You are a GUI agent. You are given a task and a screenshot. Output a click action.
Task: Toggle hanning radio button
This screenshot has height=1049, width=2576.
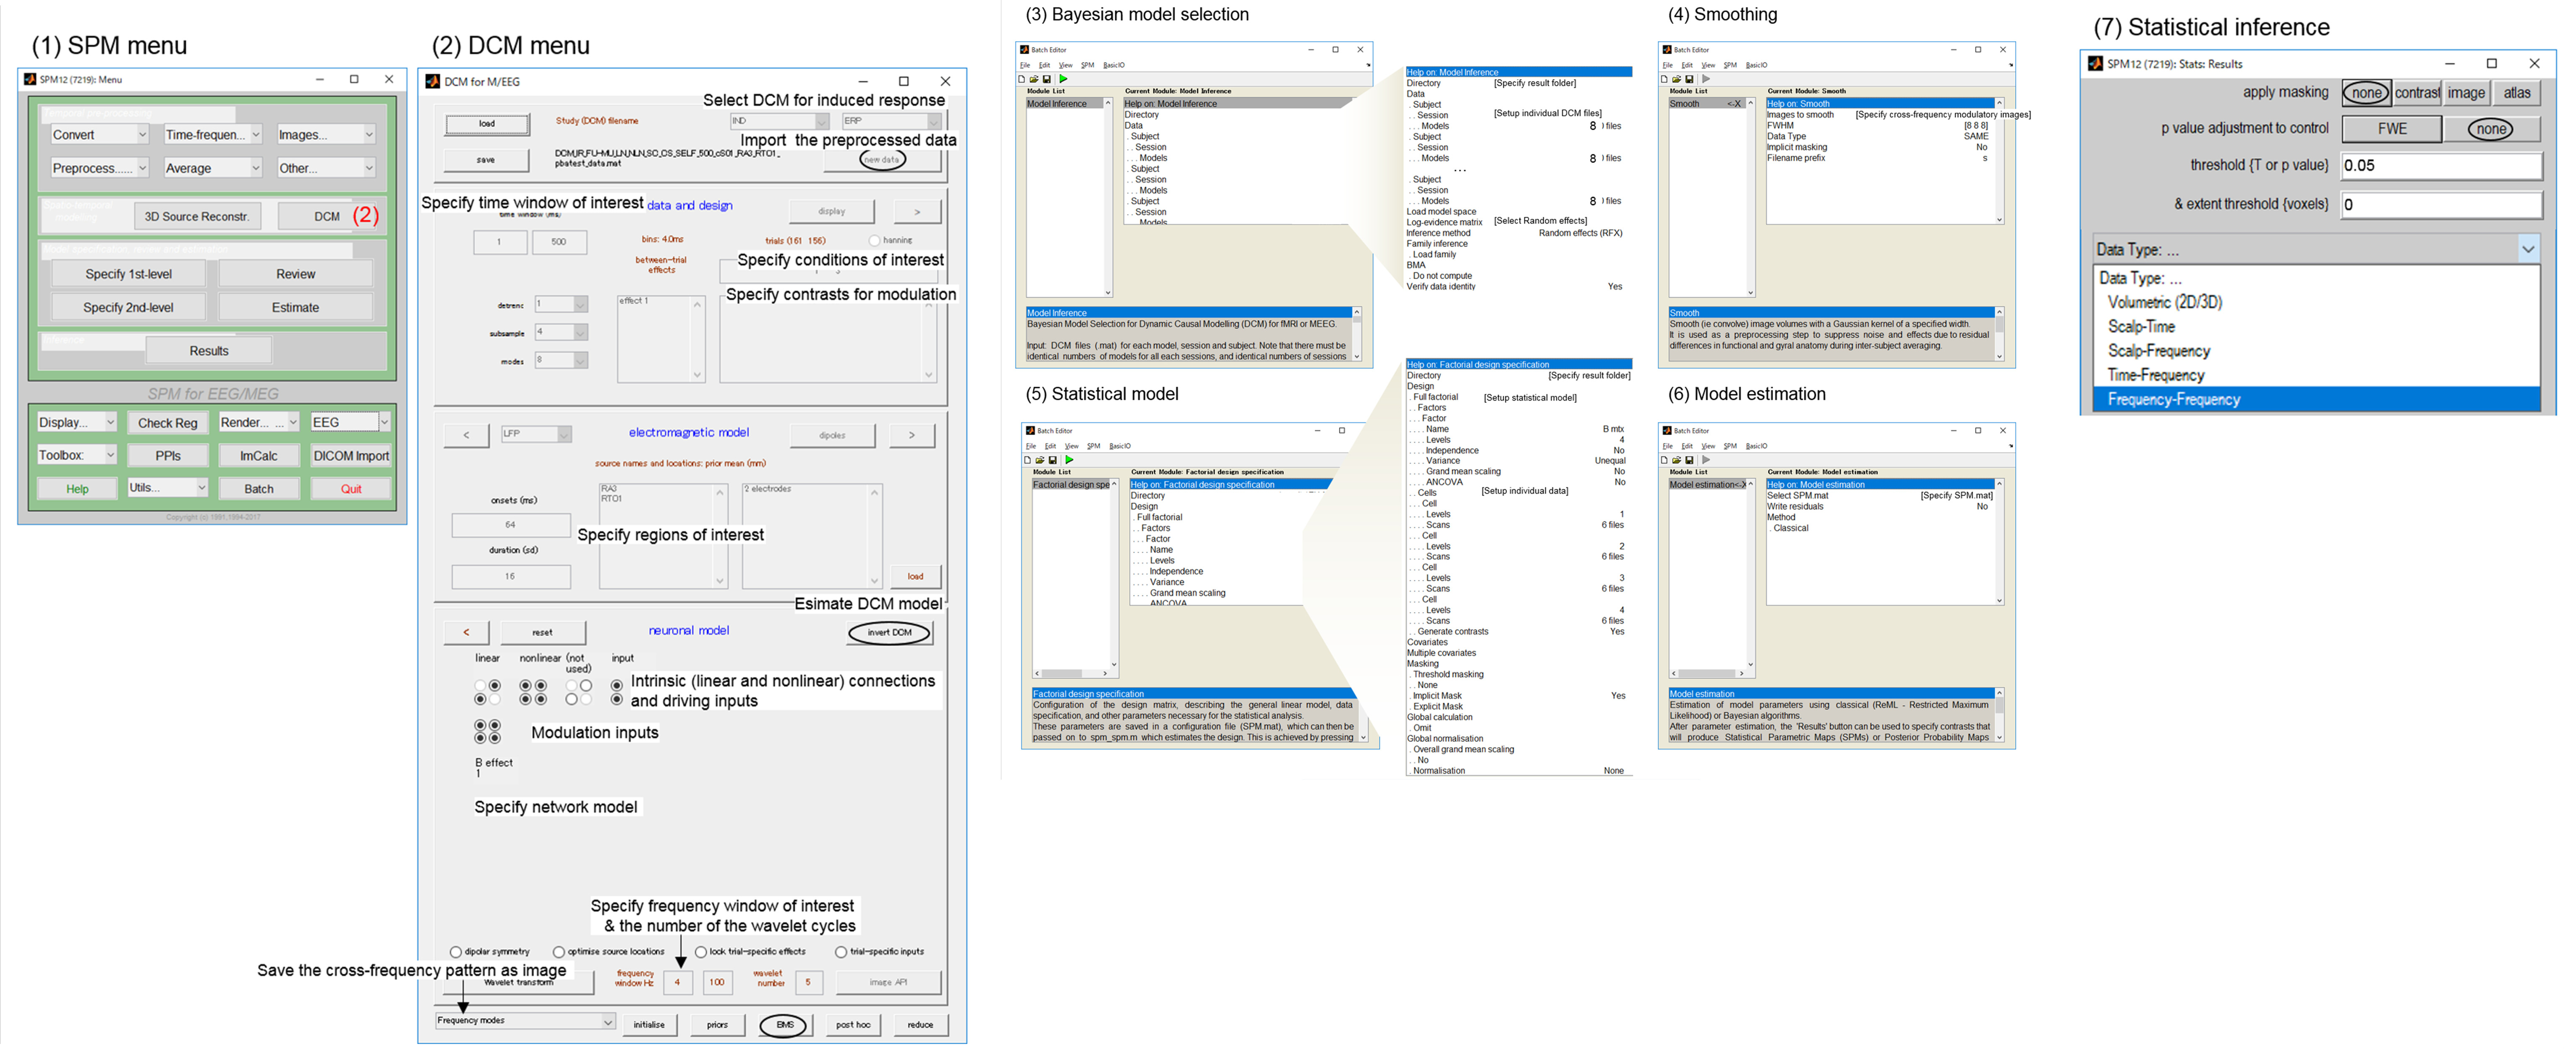[x=874, y=240]
